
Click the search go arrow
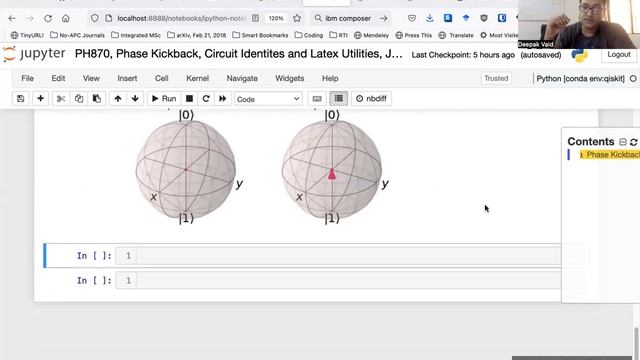point(384,18)
